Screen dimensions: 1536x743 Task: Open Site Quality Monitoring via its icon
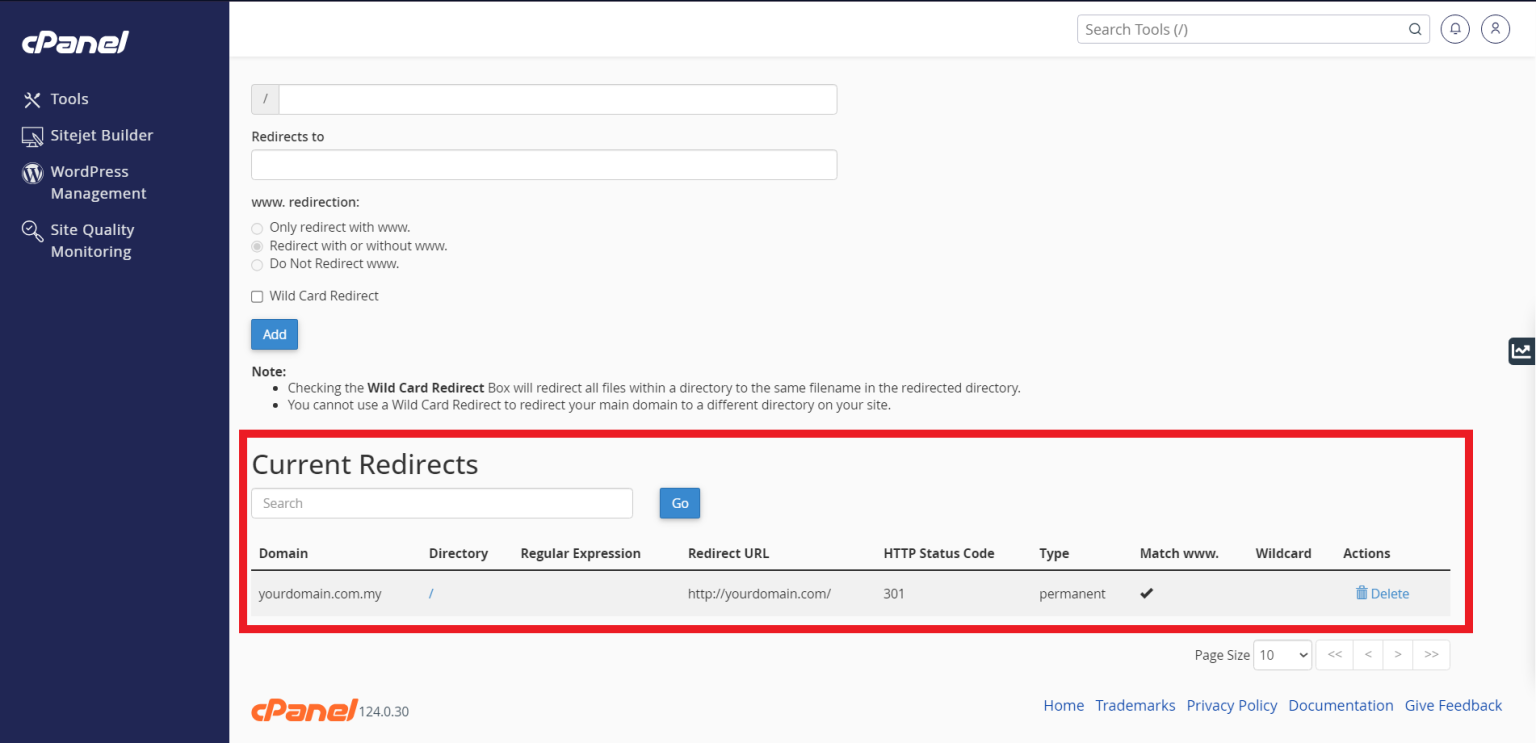point(31,230)
